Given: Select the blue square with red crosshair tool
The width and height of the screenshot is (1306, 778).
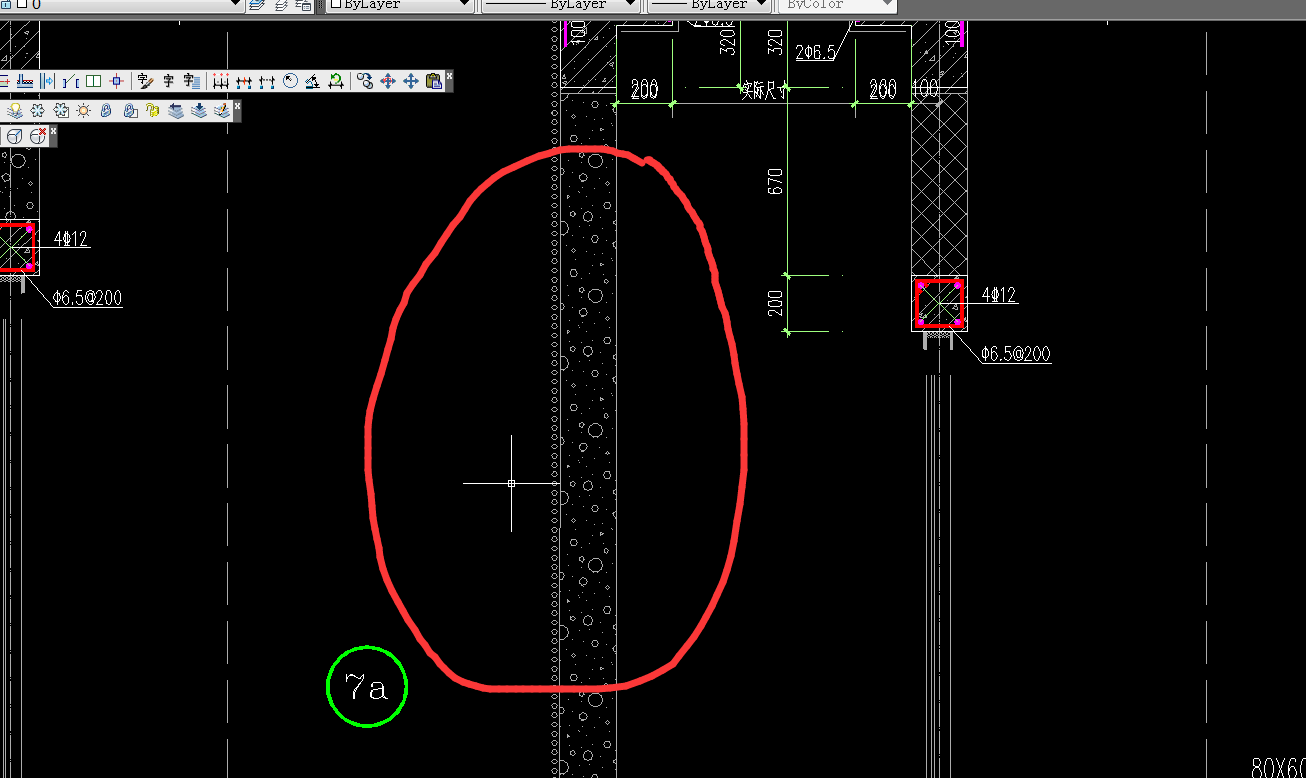Looking at the screenshot, I should 116,81.
